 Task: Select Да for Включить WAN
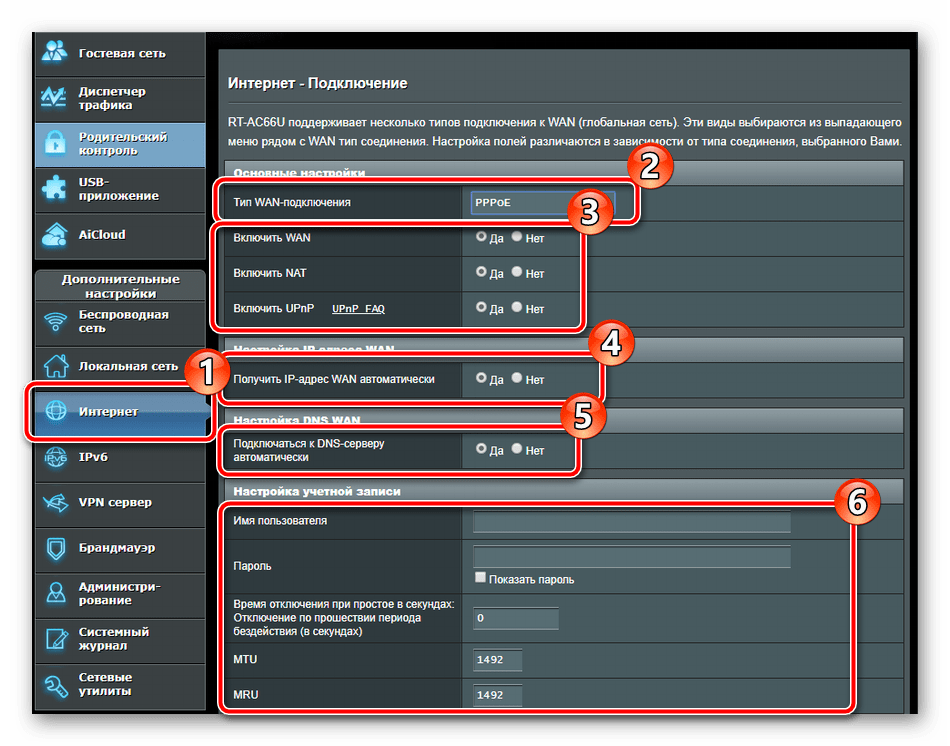[x=481, y=236]
